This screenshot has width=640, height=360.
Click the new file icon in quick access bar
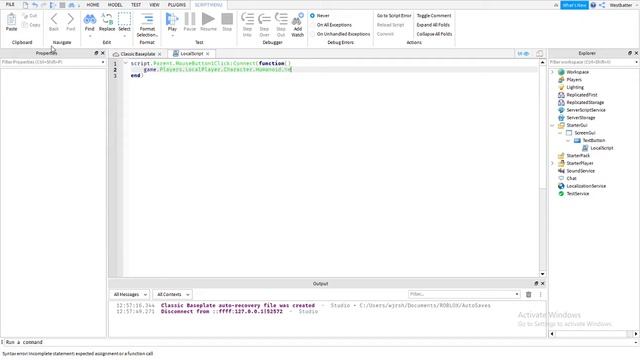25,5
